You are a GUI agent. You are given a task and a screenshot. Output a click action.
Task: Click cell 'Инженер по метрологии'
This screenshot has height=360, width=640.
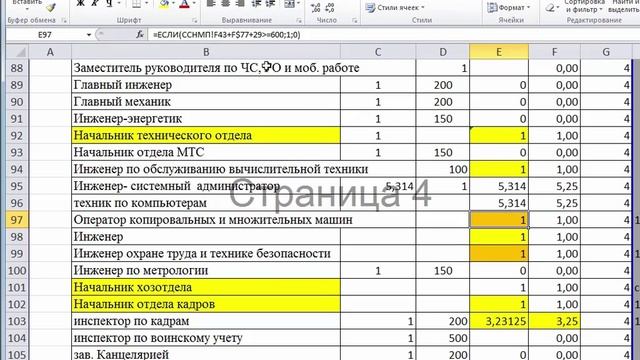(206, 271)
